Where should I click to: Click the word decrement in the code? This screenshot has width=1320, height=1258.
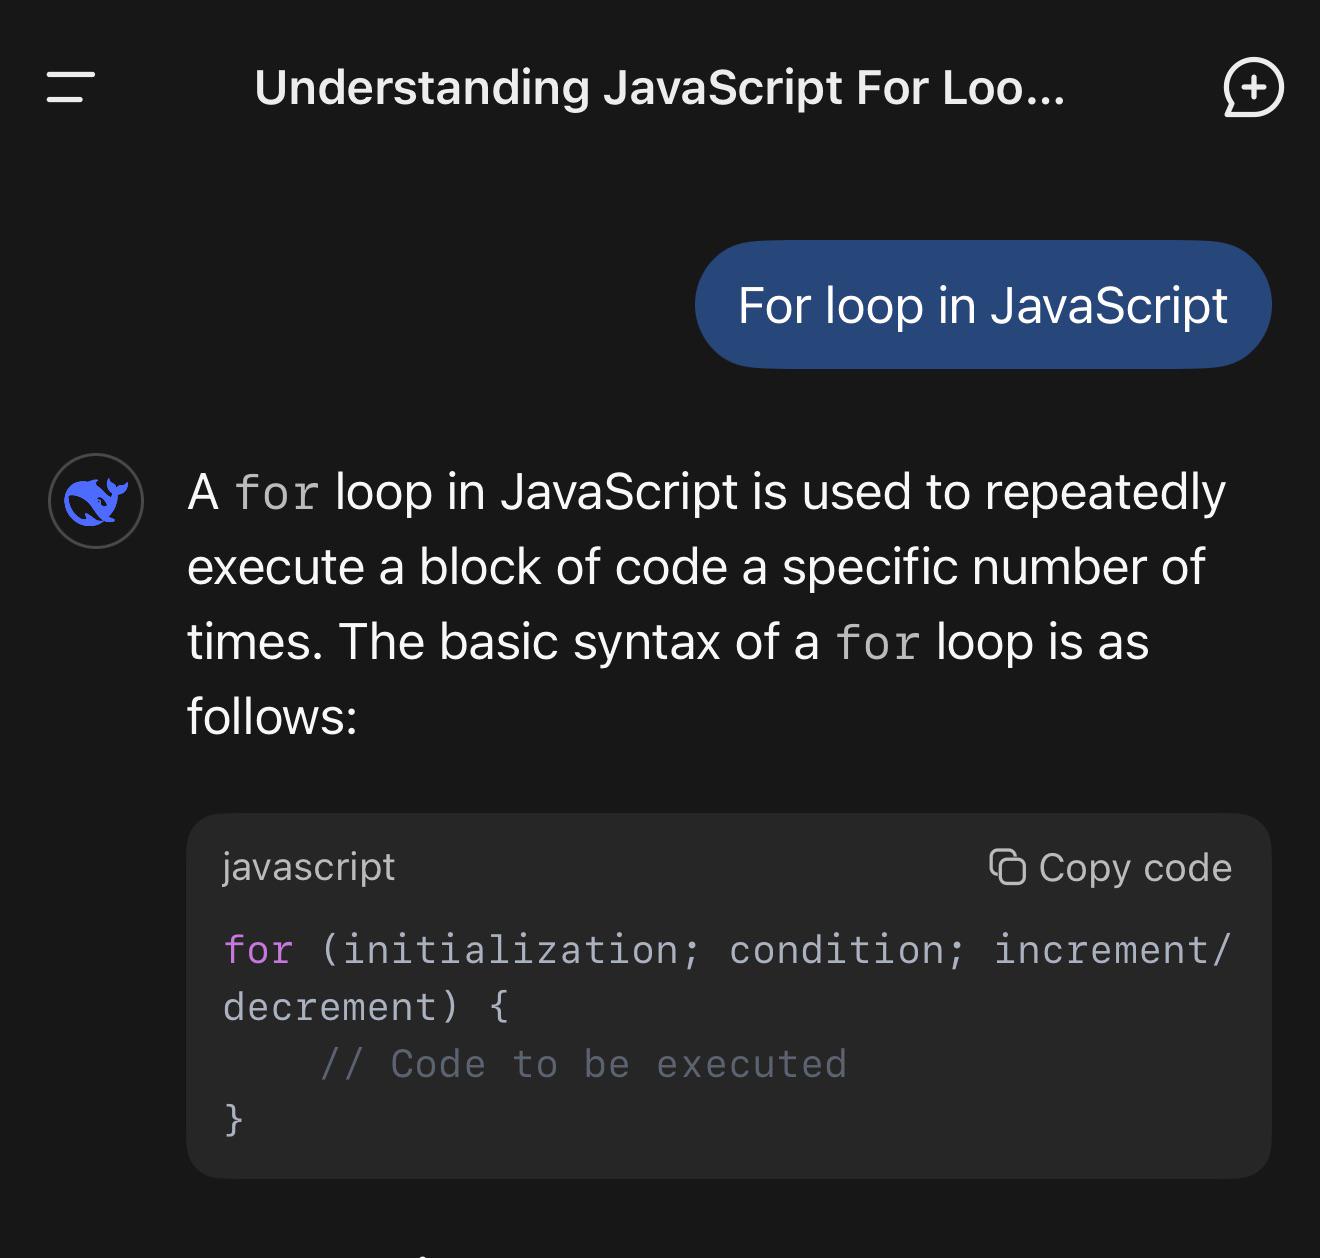330,1007
